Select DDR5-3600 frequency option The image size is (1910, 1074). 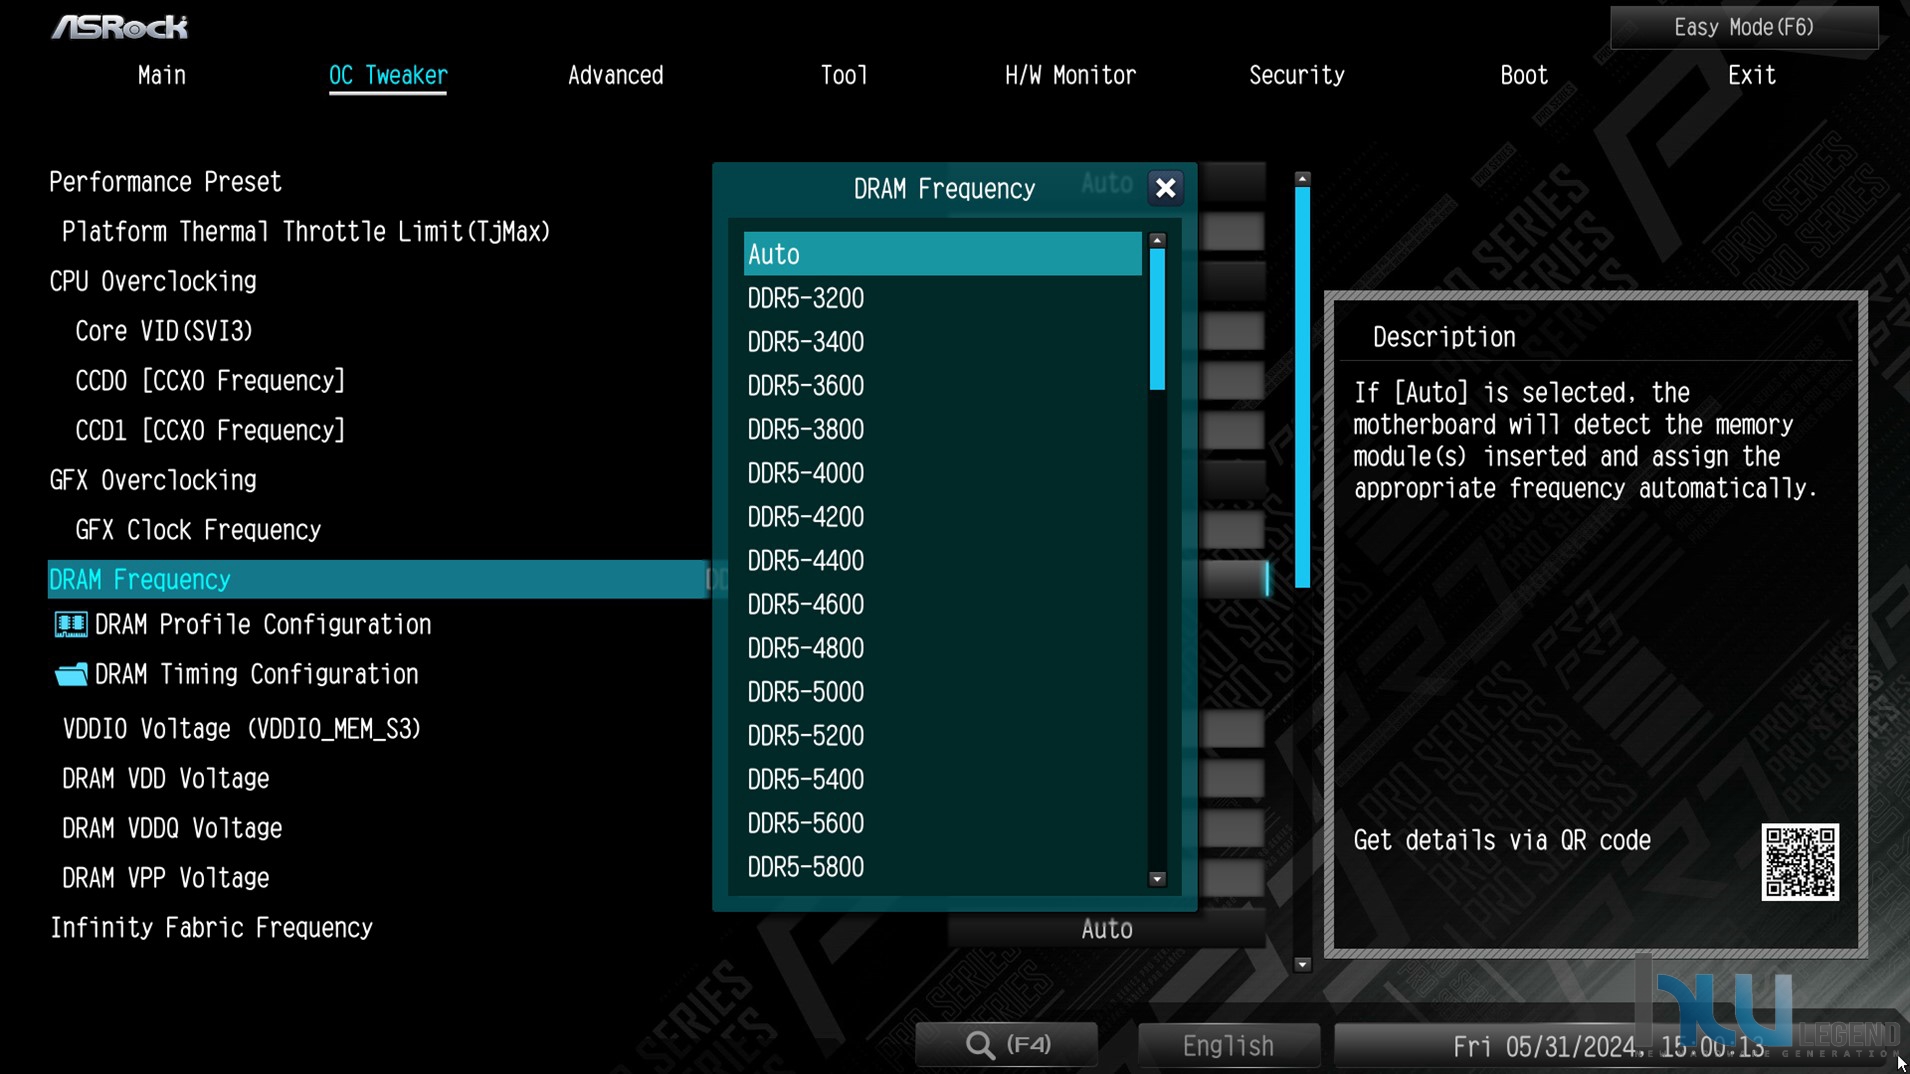tap(942, 386)
